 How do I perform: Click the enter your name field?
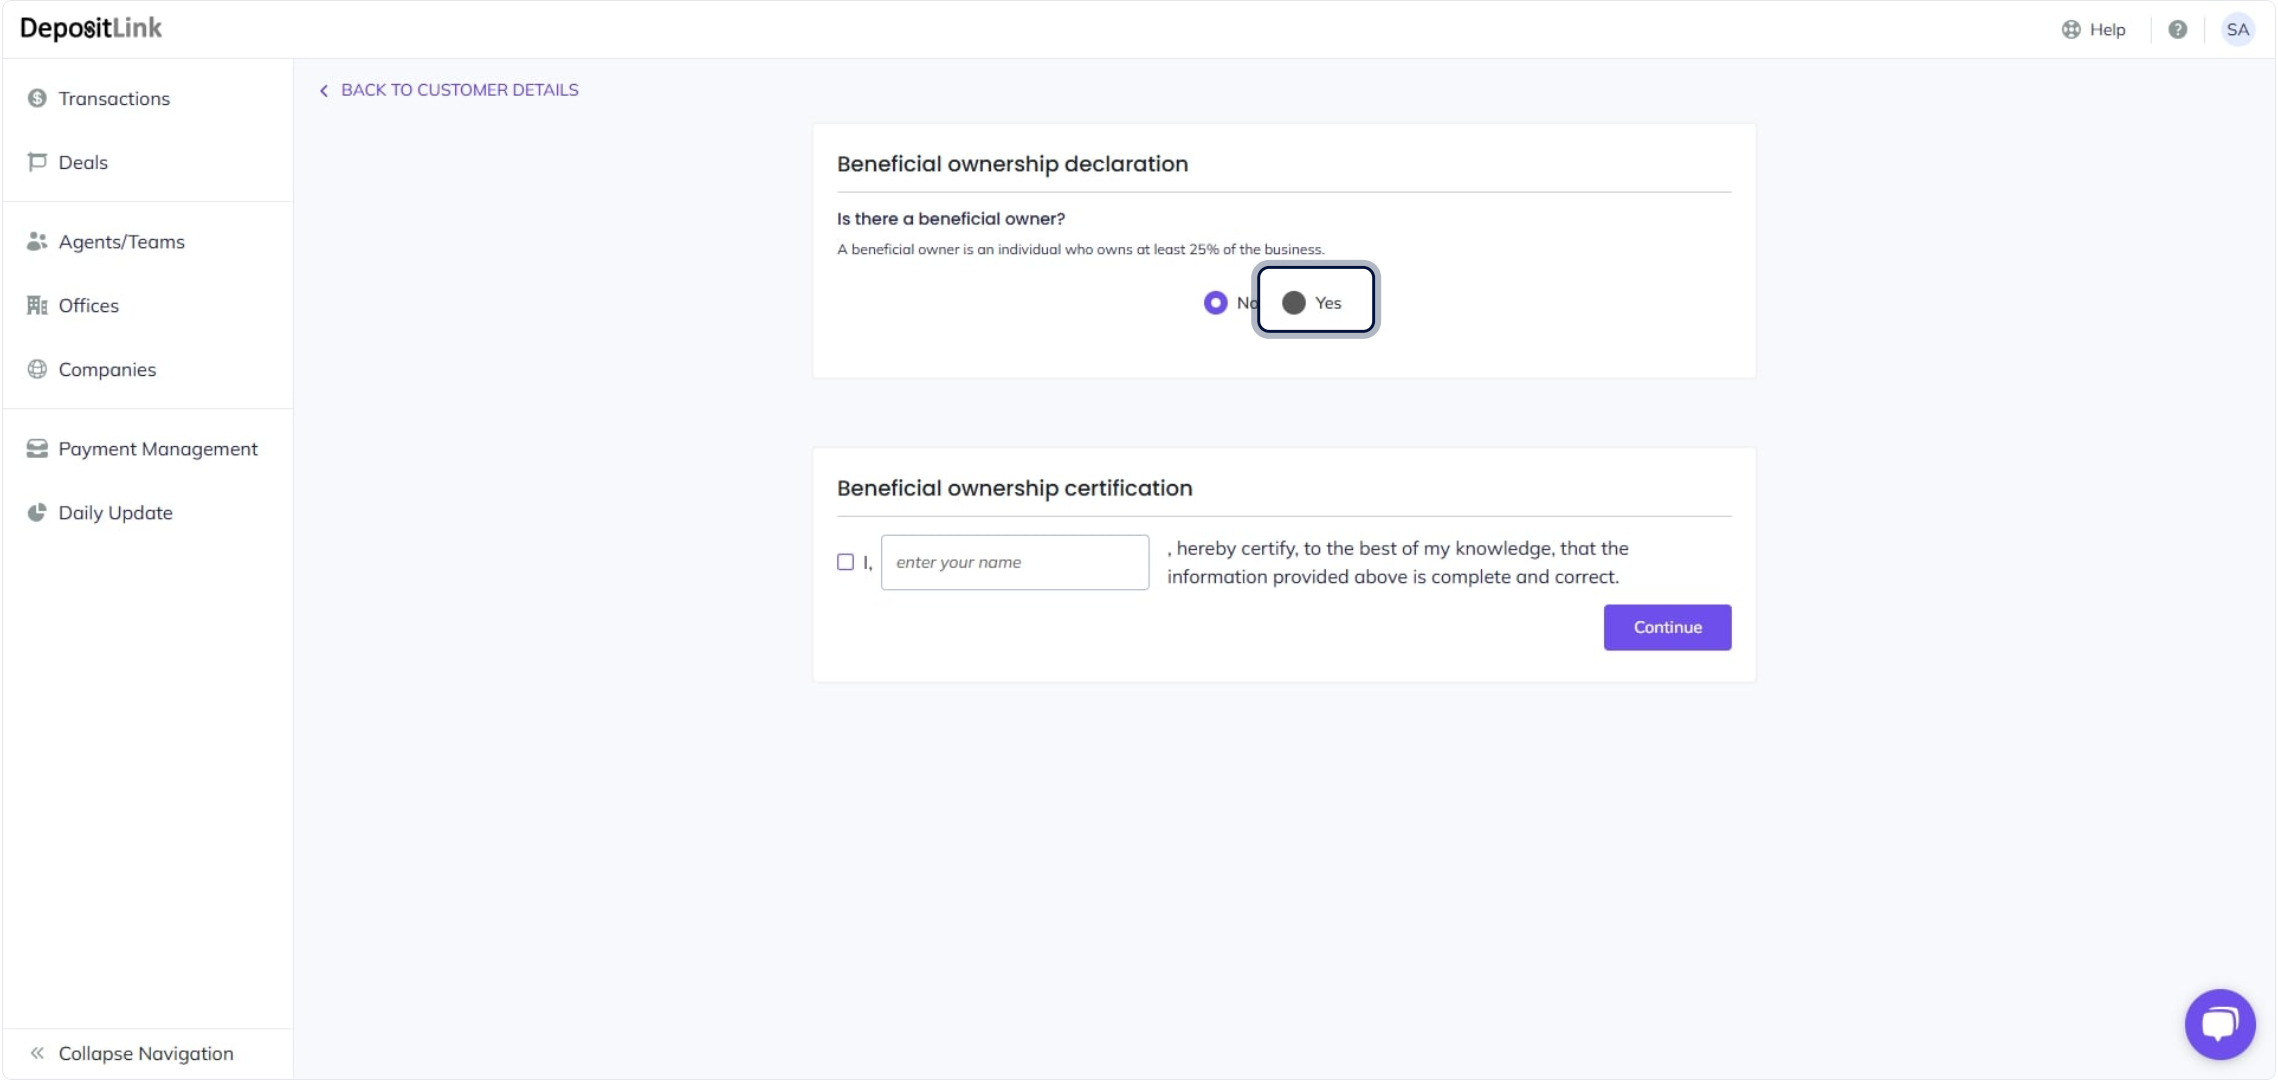click(x=1014, y=562)
